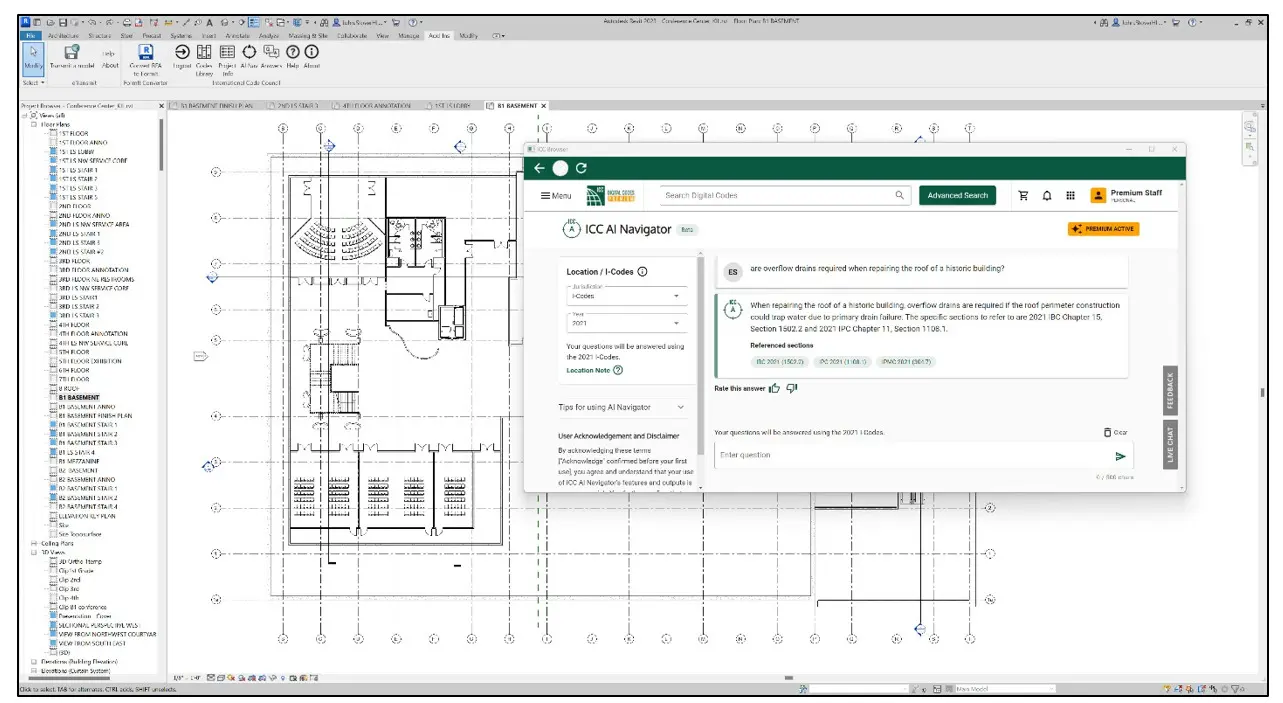Close the B1 BASEMENT view tab
Viewport: 1283px width, 703px height.
[x=544, y=106]
